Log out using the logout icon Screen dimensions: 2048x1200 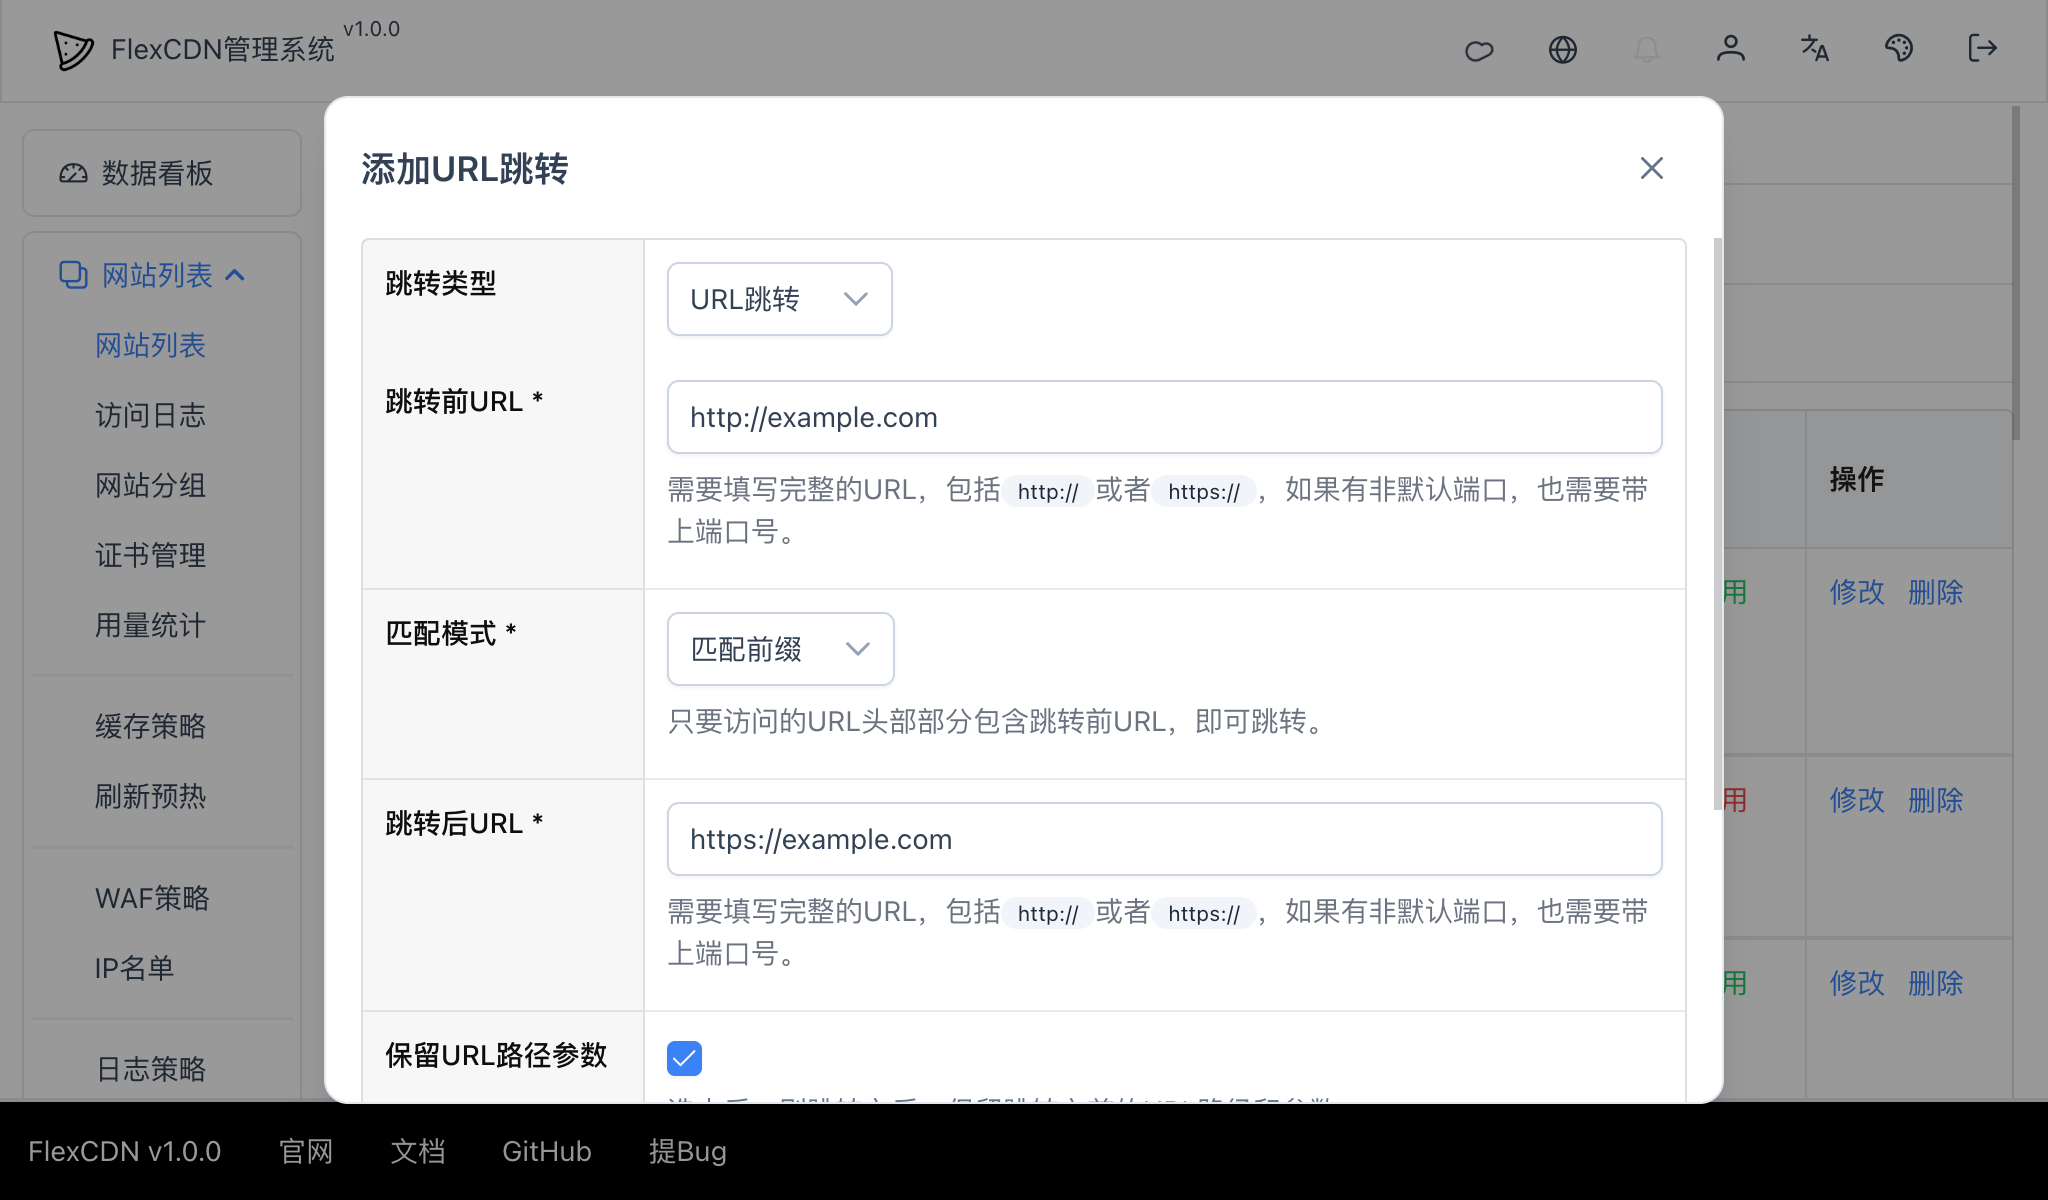pos(1981,49)
